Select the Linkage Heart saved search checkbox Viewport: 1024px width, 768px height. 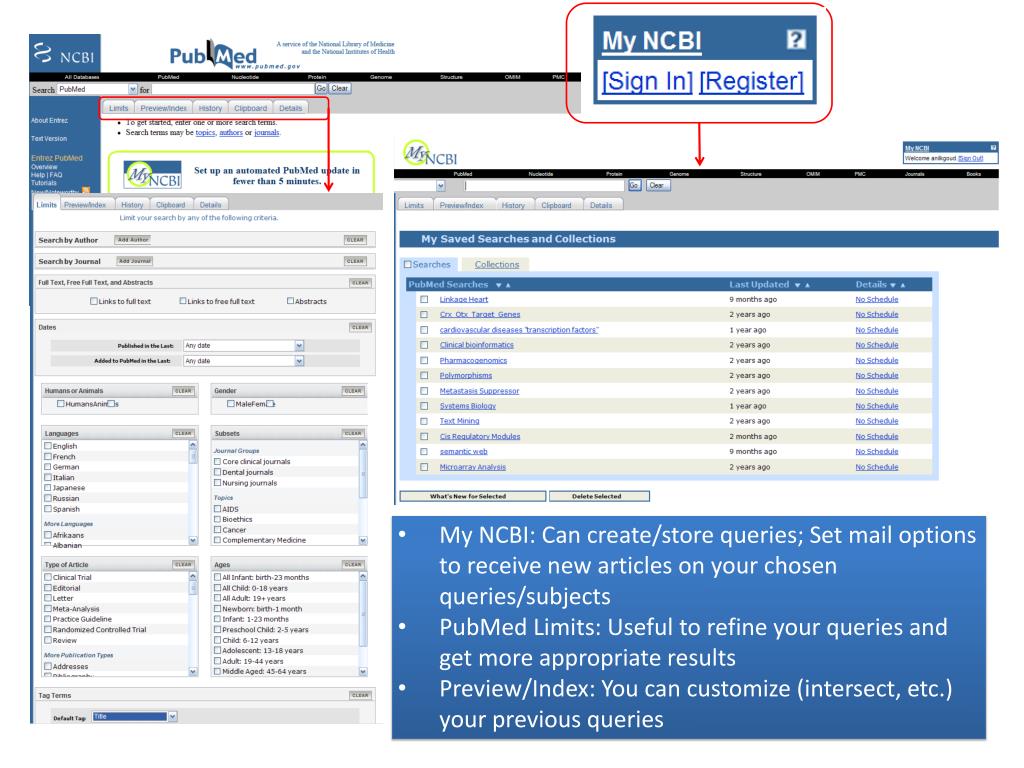click(424, 299)
